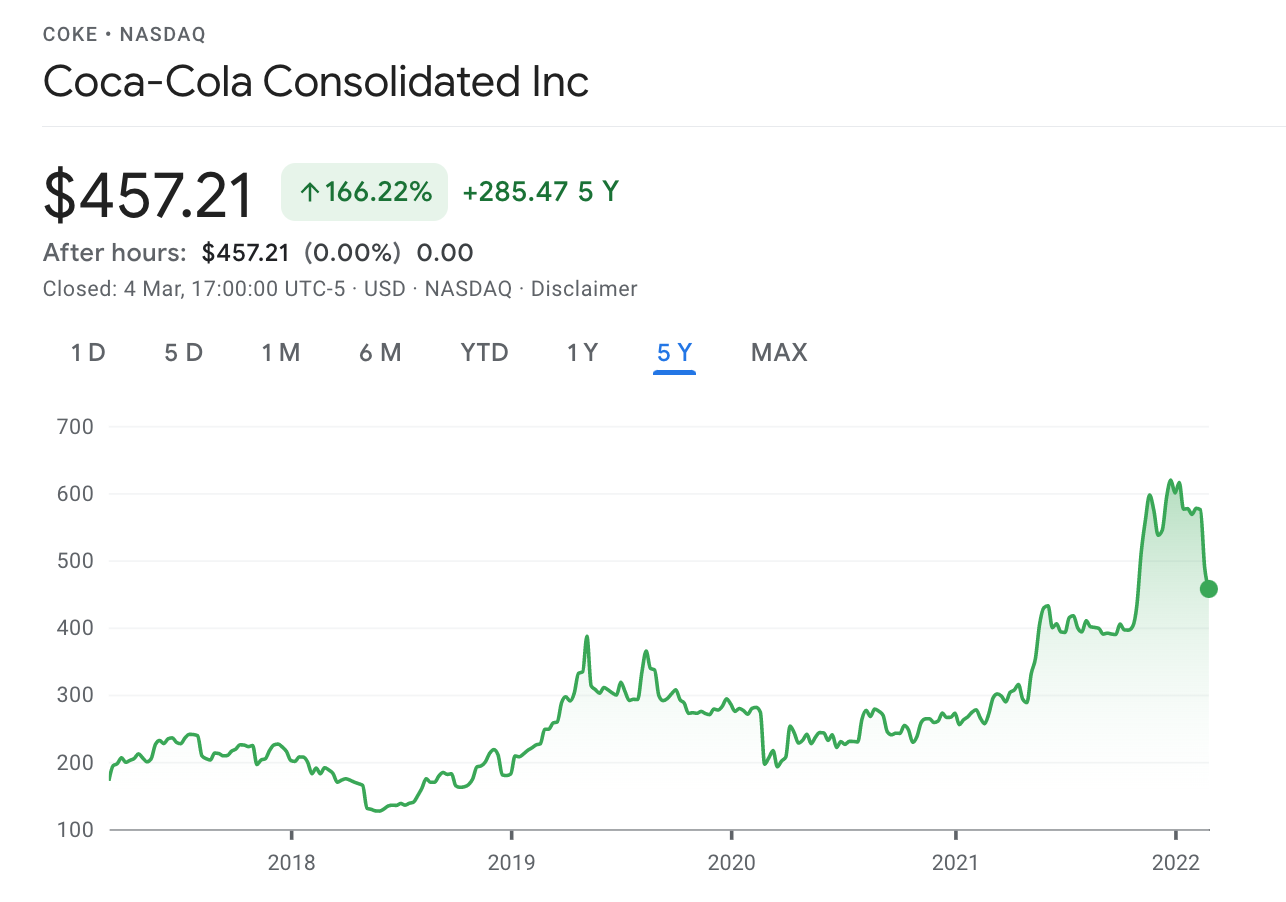The image size is (1286, 902).
Task: Show MAX price history
Action: coord(779,352)
